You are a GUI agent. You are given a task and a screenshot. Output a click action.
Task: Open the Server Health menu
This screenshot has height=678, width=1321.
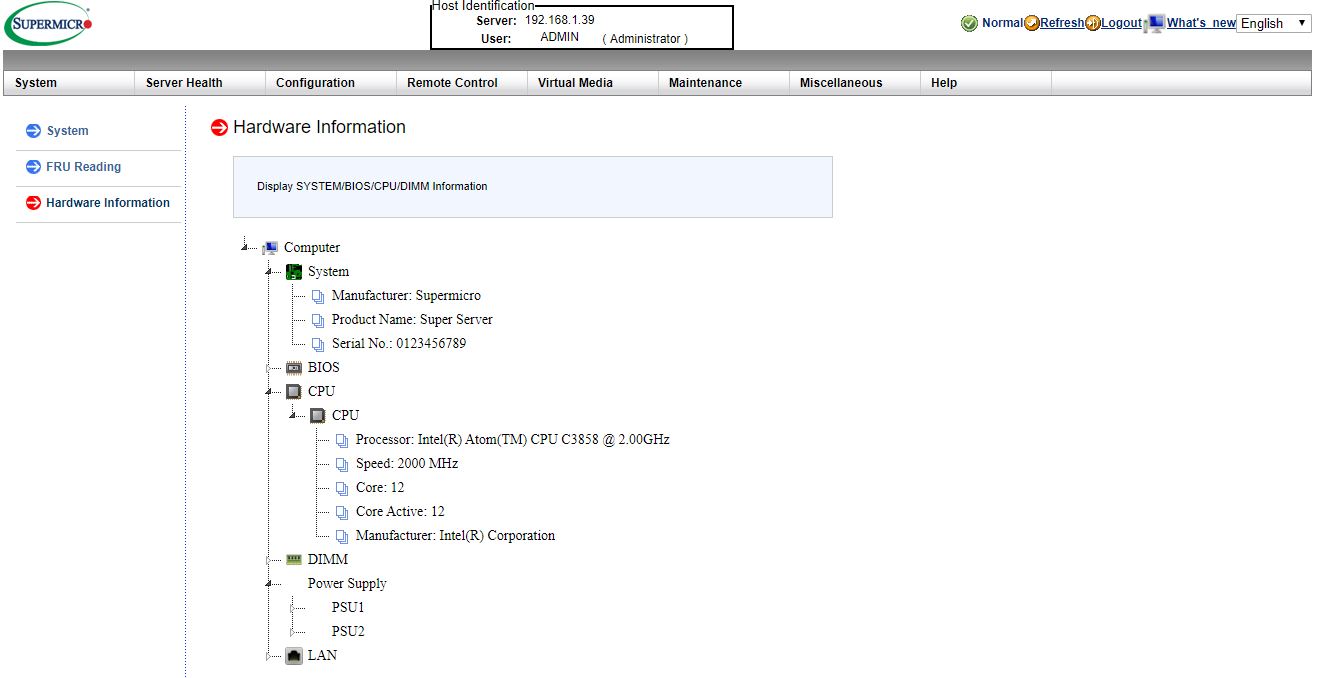click(200, 83)
